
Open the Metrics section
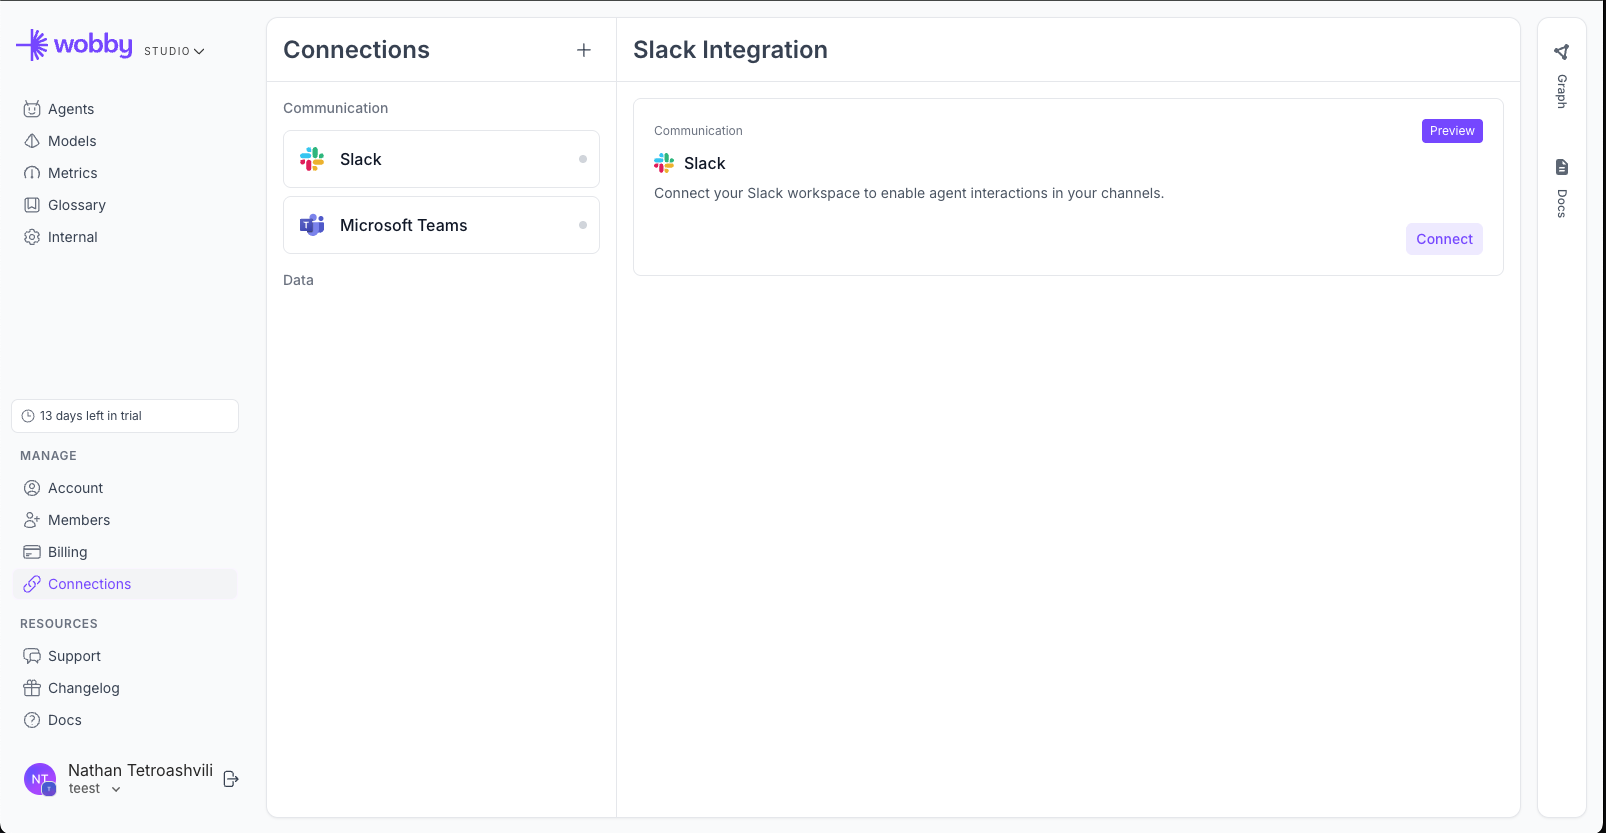72,173
